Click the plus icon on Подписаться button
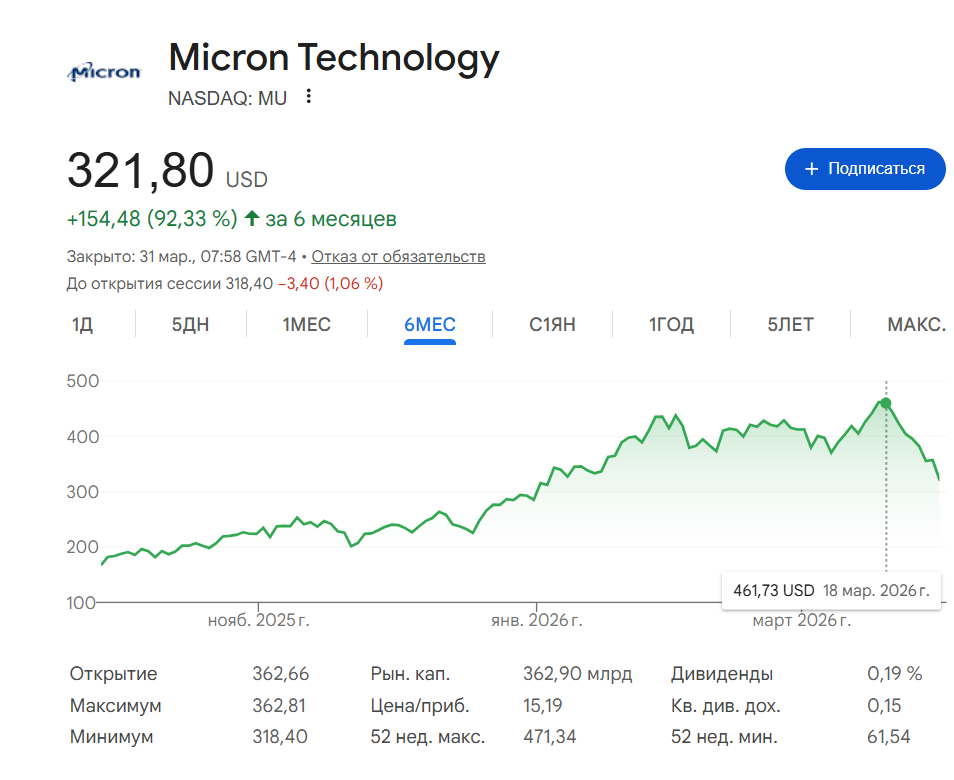This screenshot has width=954, height=780. click(x=812, y=169)
